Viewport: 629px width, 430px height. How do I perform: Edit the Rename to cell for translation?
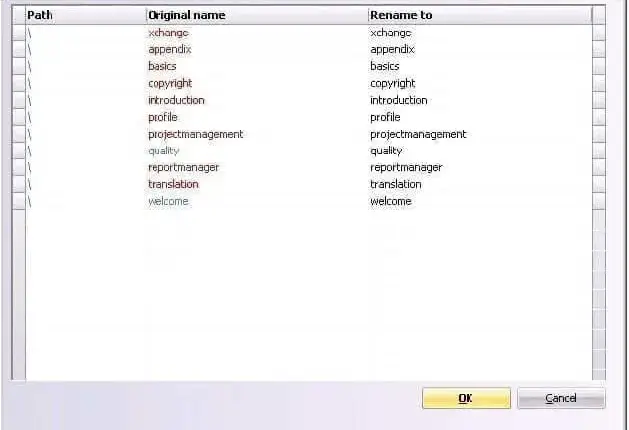tap(480, 184)
